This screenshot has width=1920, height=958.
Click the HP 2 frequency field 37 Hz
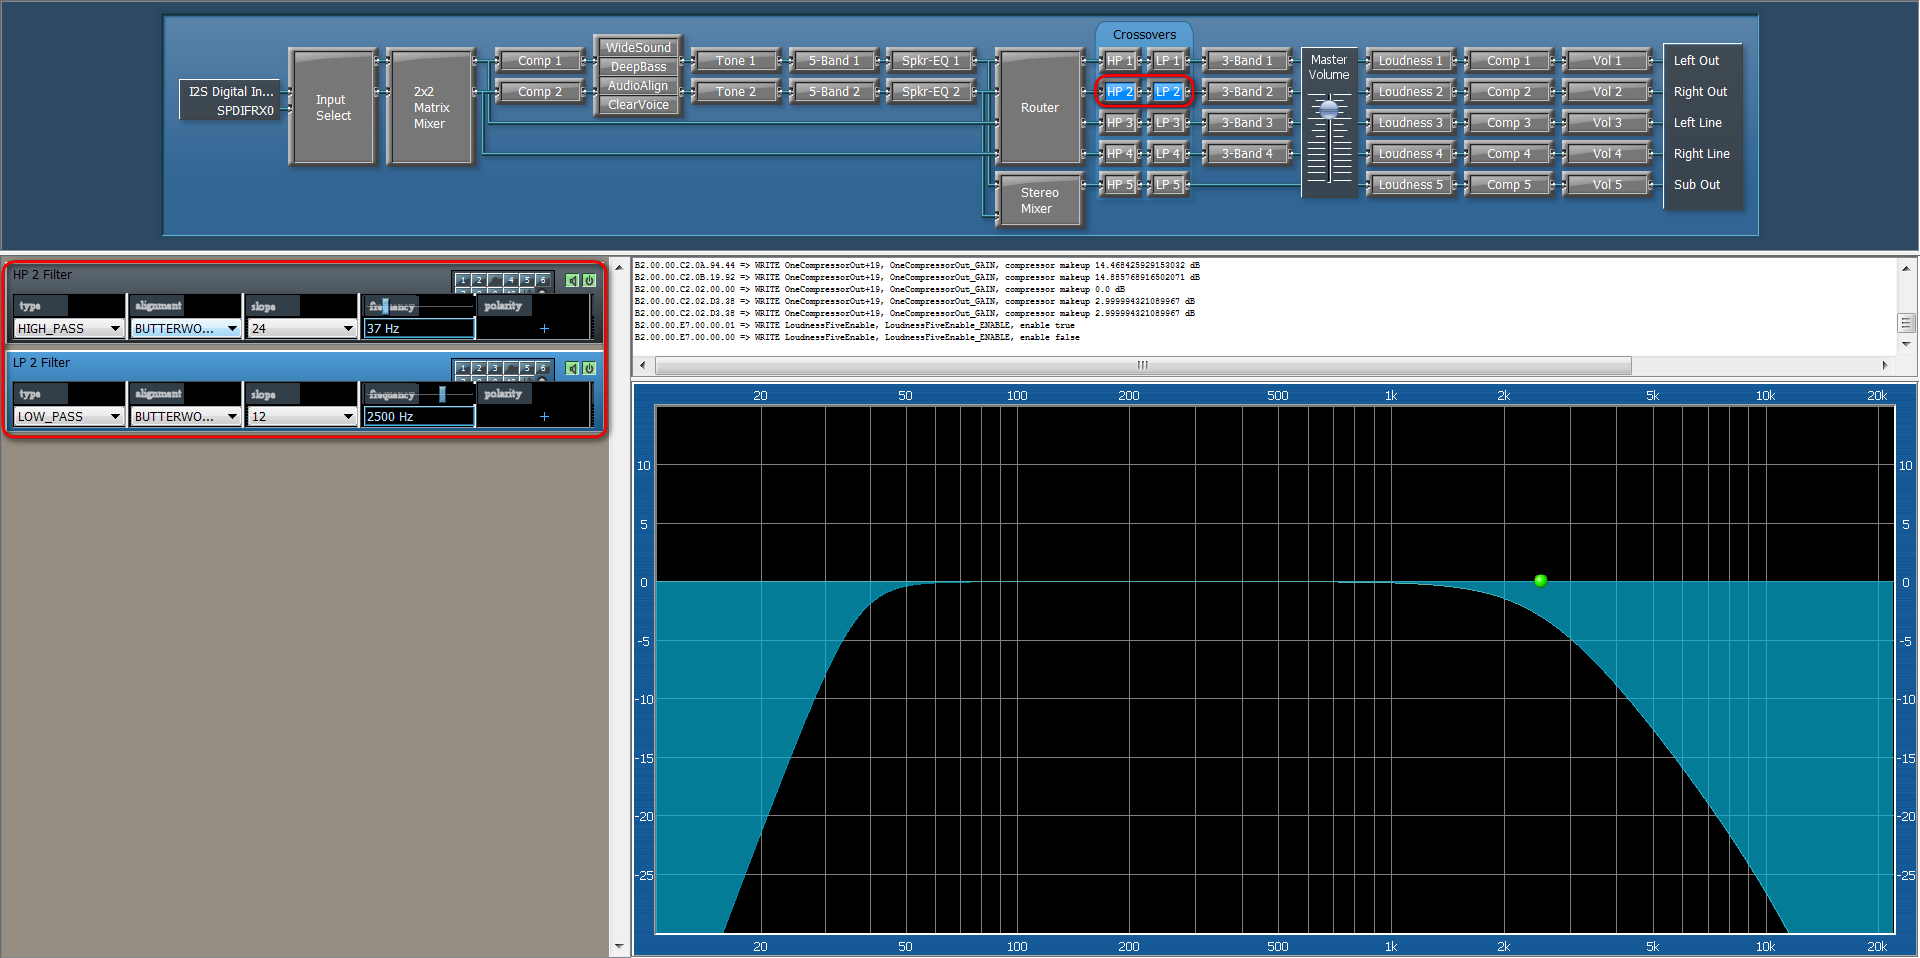point(419,328)
